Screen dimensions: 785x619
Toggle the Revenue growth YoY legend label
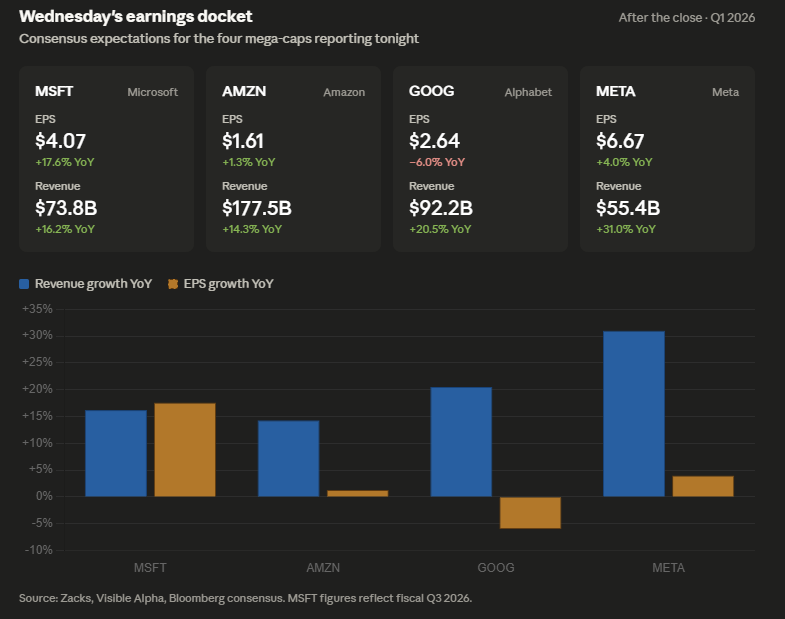pos(93,284)
